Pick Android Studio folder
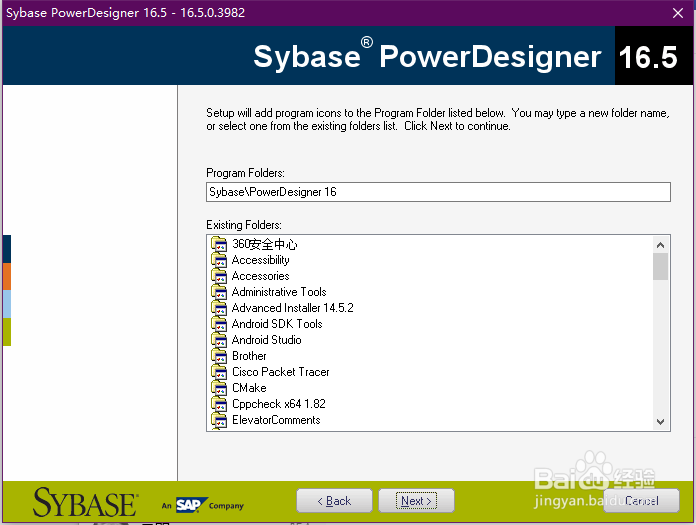696x525 pixels. pos(267,340)
